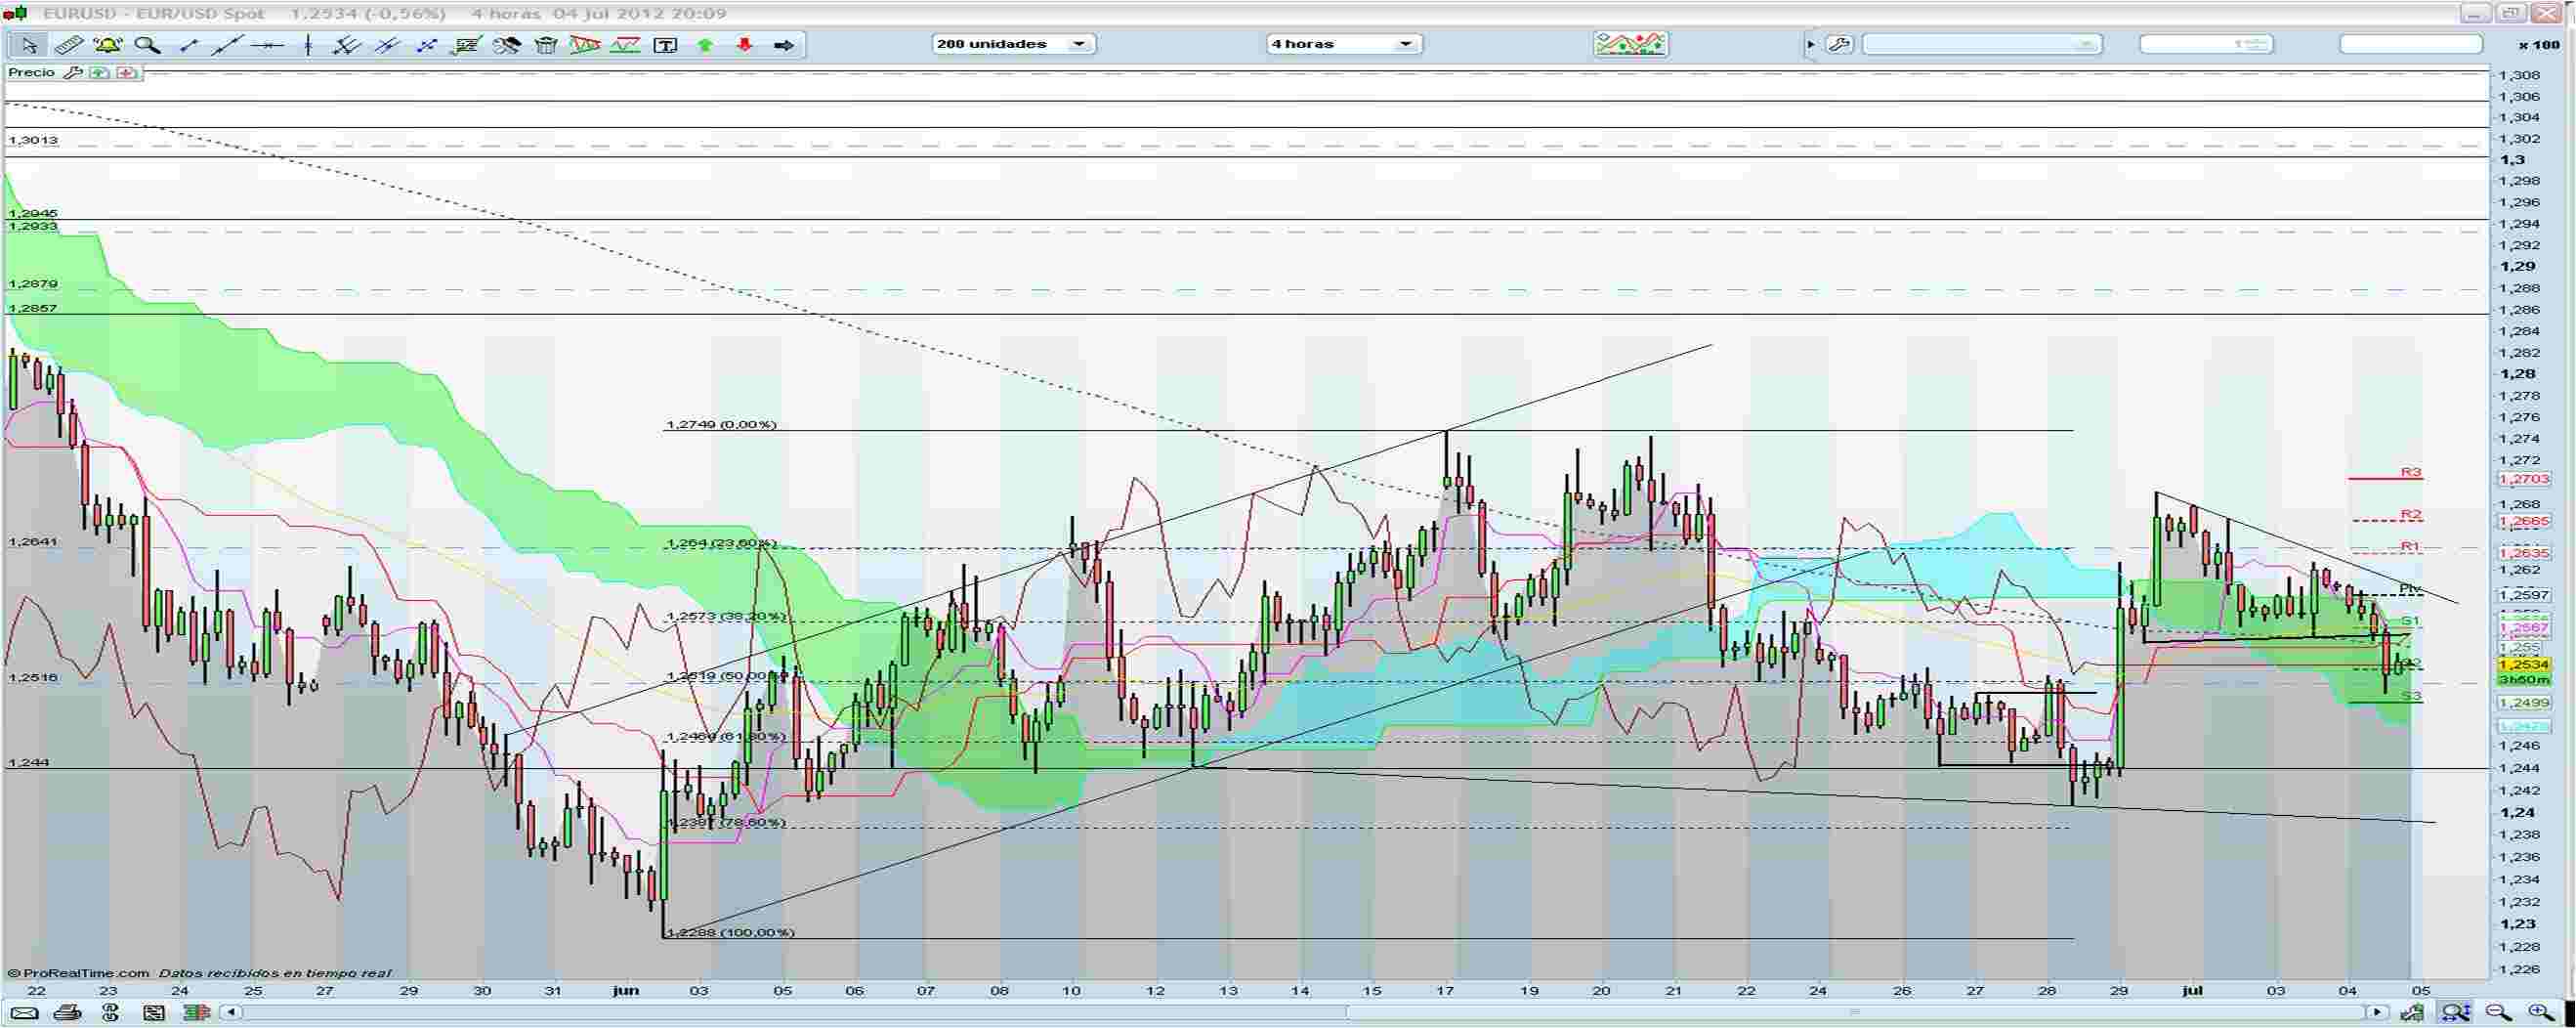Click the email chart icon
The image size is (2576, 1028).
24,1012
